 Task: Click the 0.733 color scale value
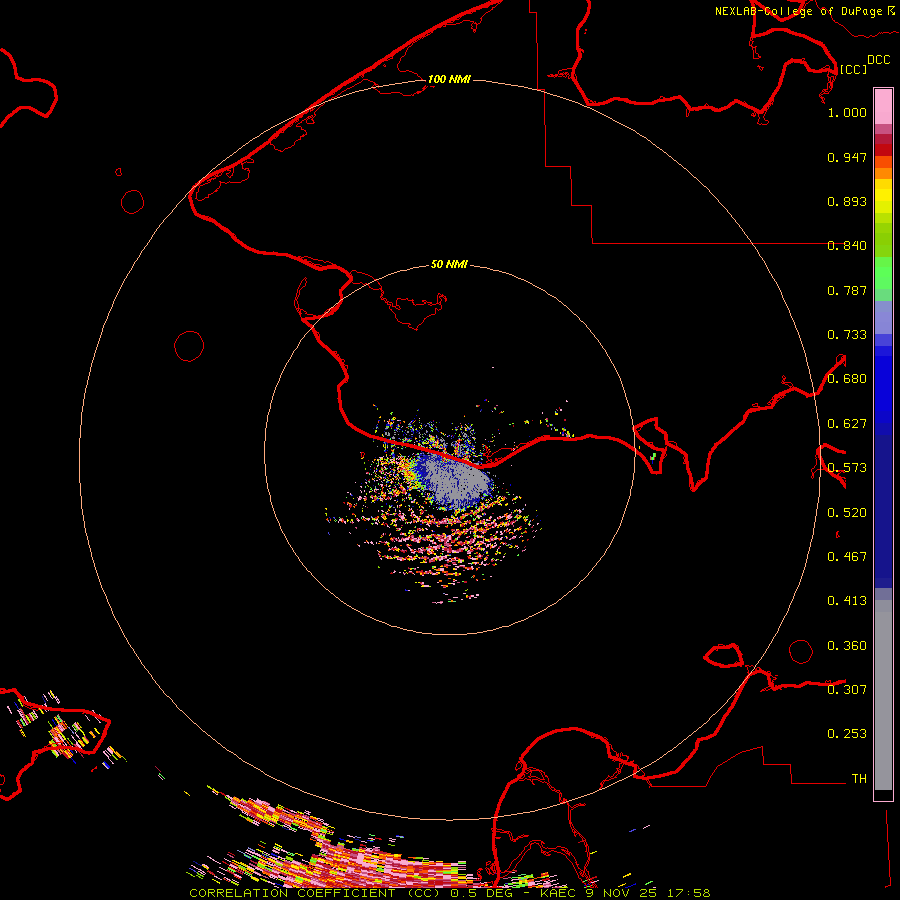[x=847, y=335]
